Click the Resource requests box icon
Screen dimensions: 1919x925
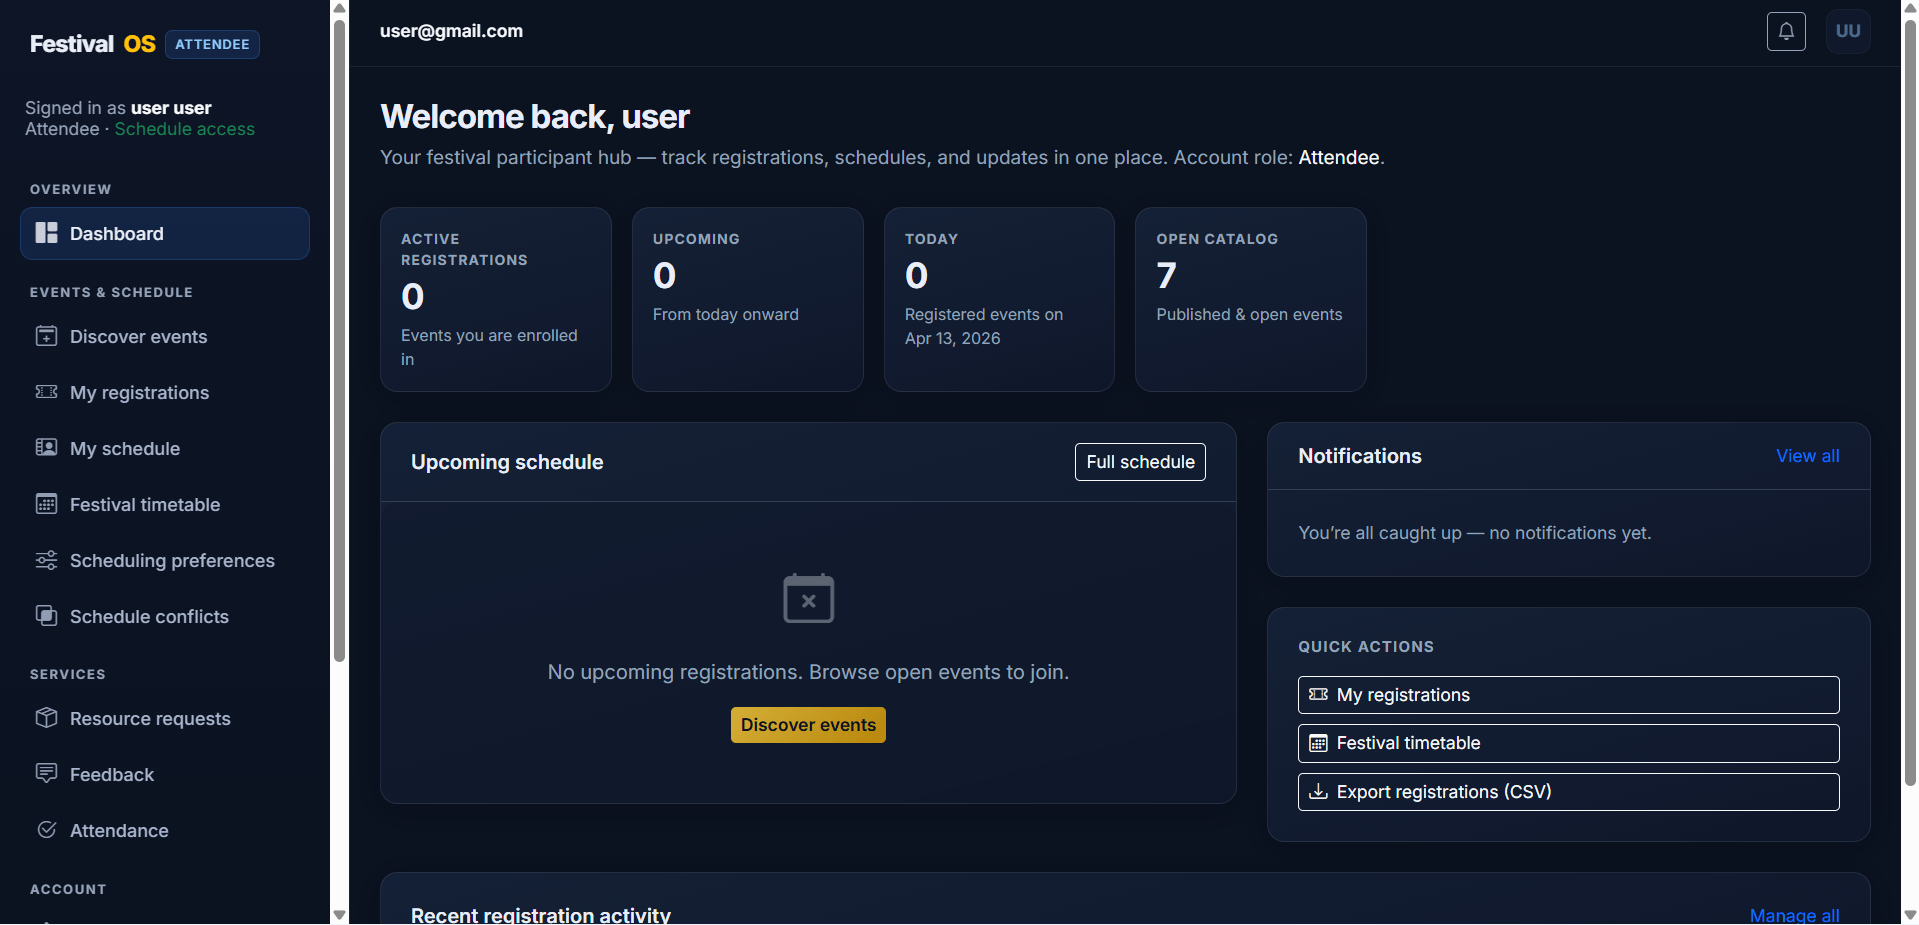coord(47,718)
